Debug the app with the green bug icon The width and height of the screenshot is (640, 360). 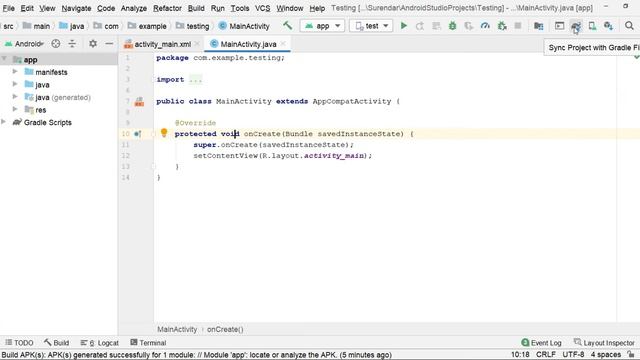pyautogui.click(x=452, y=26)
